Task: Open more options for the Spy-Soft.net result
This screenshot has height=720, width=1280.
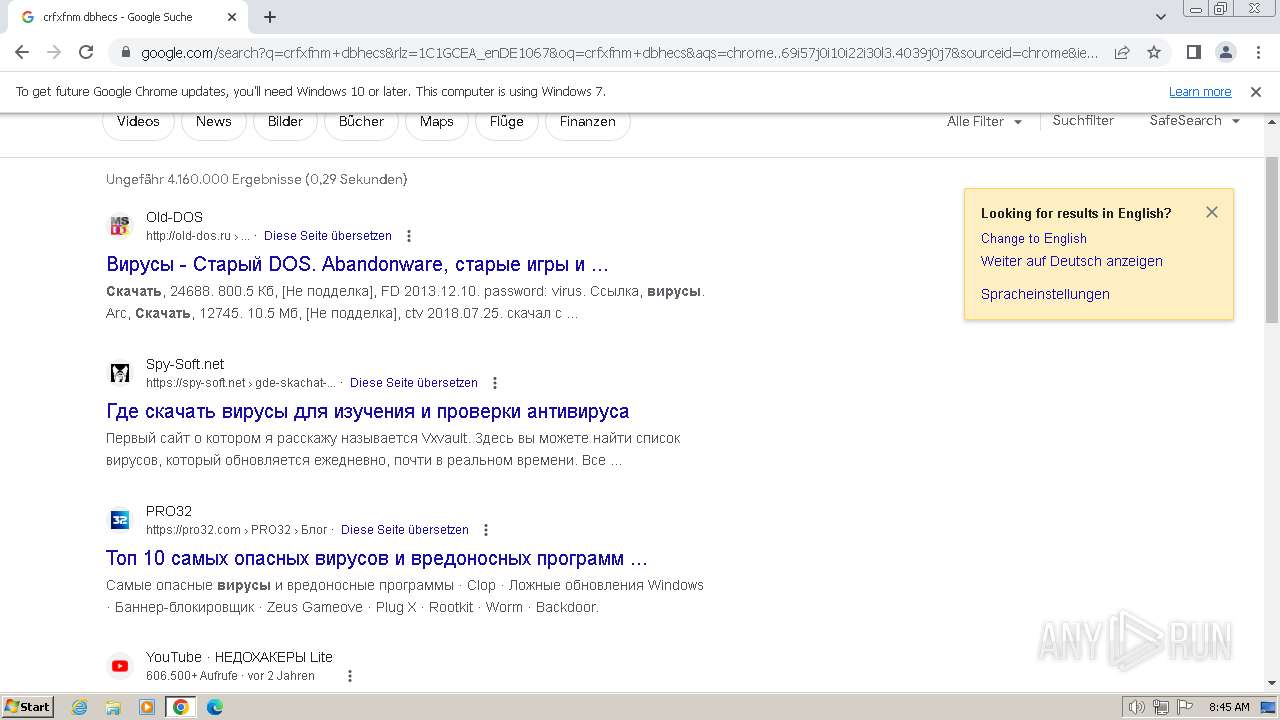Action: [495, 383]
